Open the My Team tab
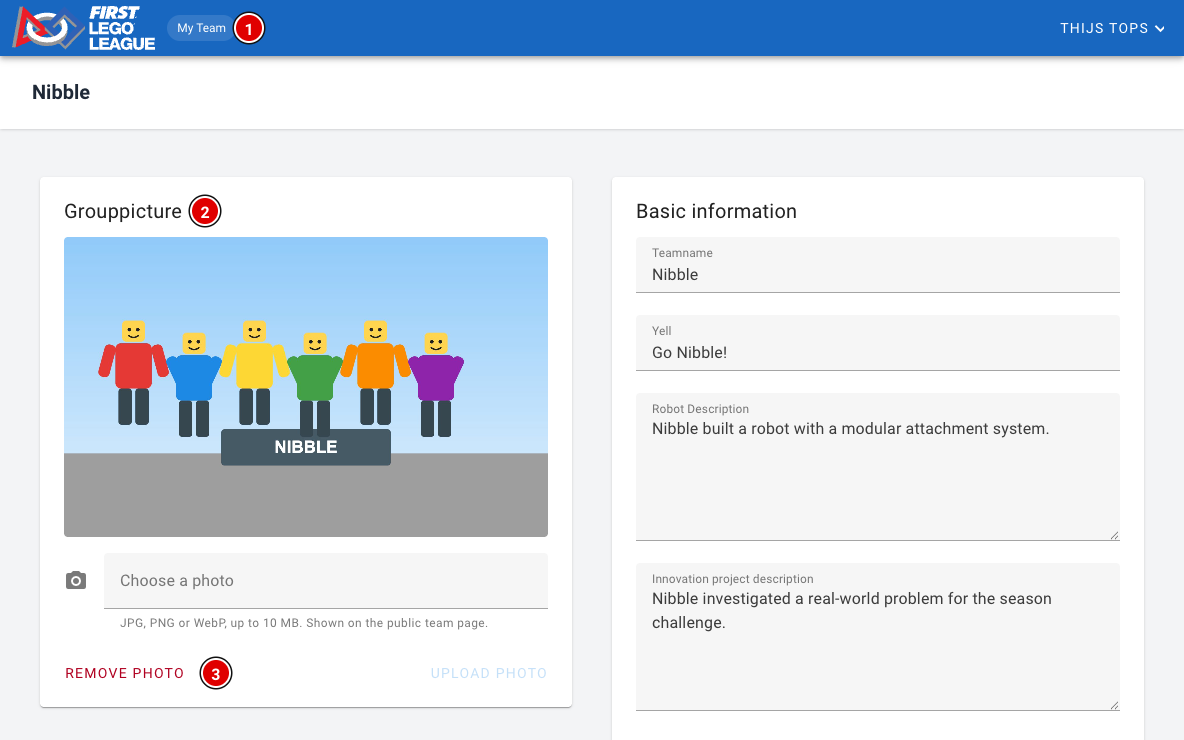 [201, 28]
